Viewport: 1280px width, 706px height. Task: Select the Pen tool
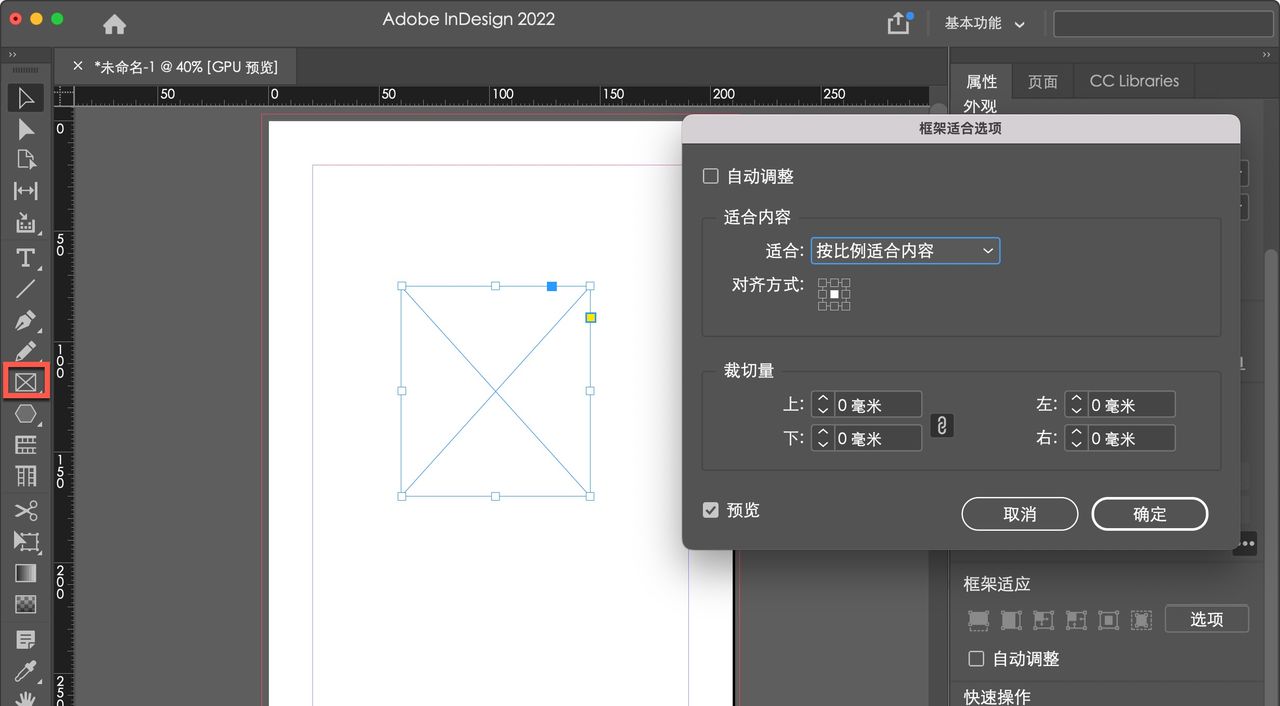coord(27,319)
